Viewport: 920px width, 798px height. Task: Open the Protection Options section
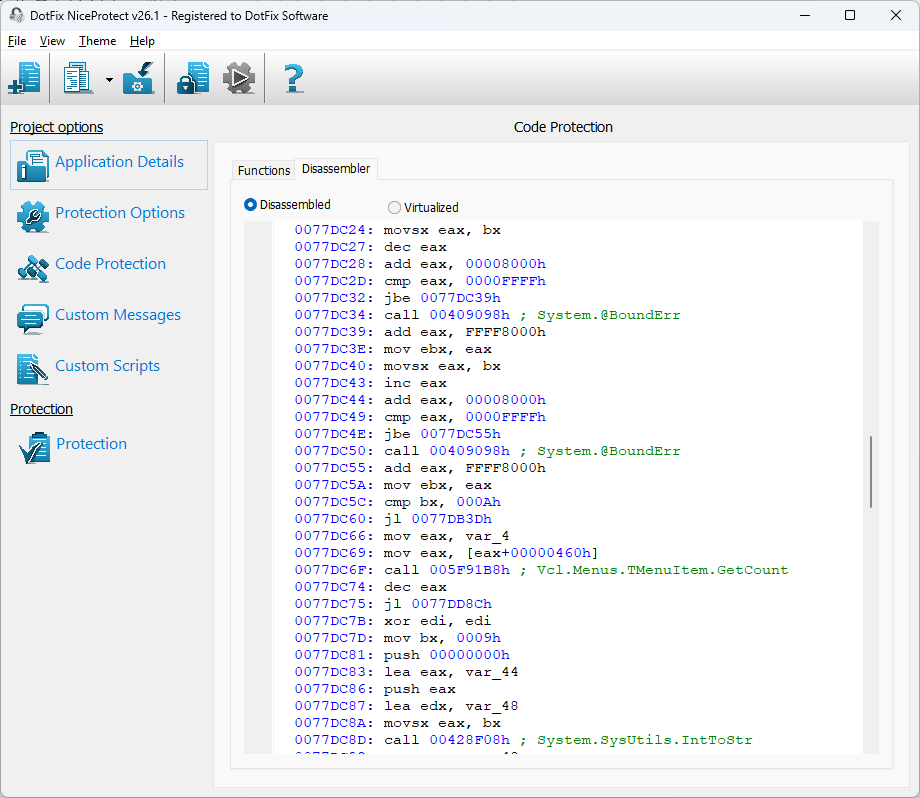[120, 213]
